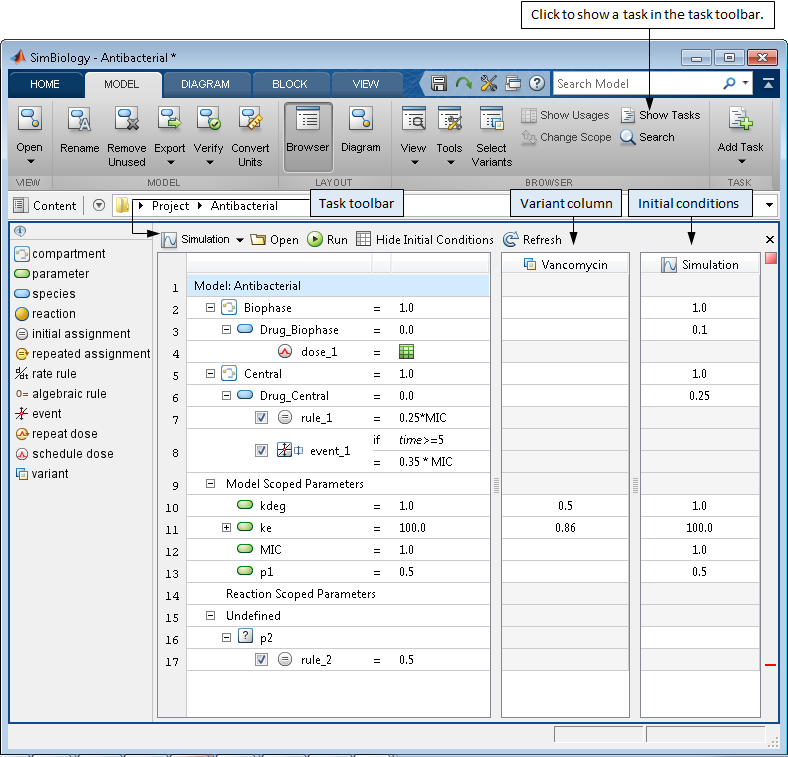788x757 pixels.
Task: Click the Preferences tools icon
Action: point(488,83)
